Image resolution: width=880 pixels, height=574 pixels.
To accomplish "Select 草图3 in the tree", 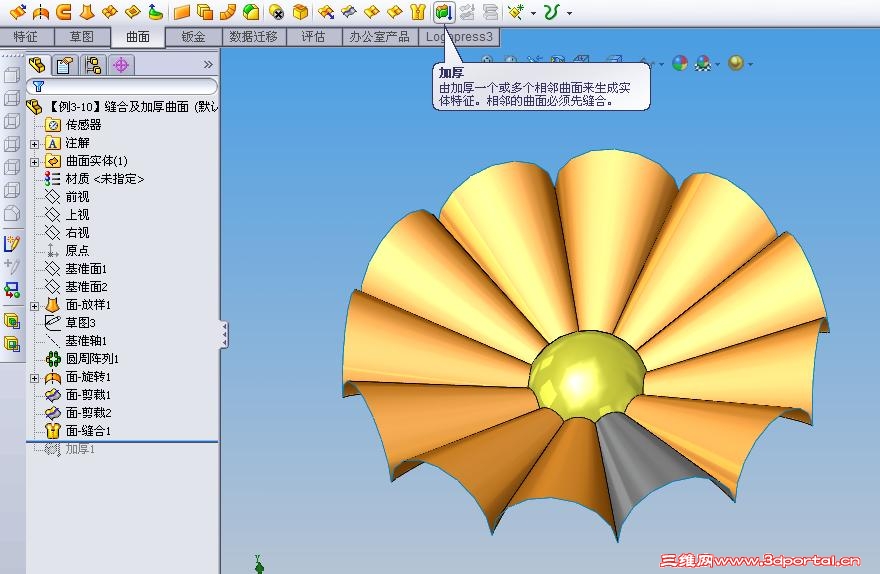I will click(x=71, y=323).
